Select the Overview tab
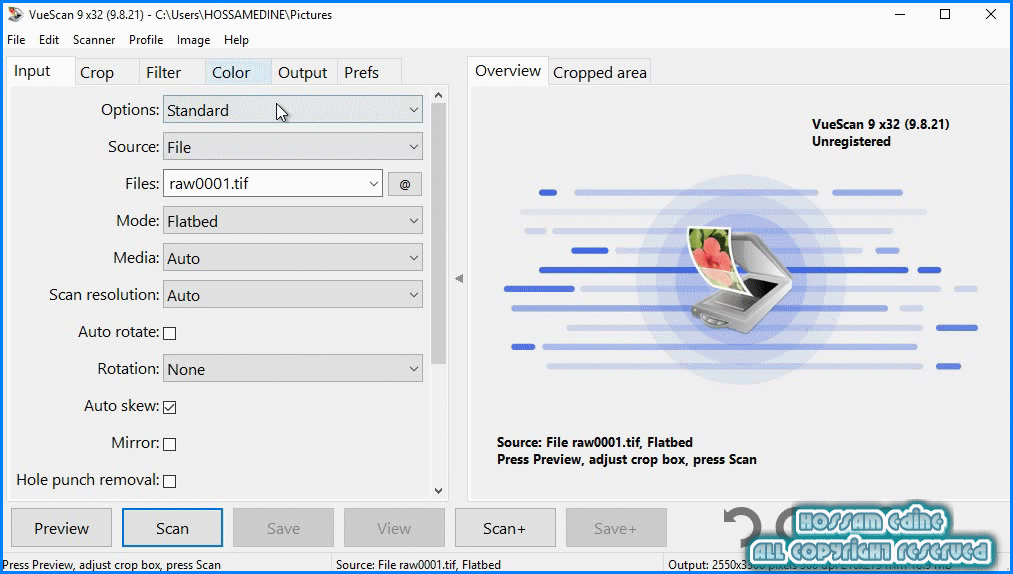 point(508,71)
